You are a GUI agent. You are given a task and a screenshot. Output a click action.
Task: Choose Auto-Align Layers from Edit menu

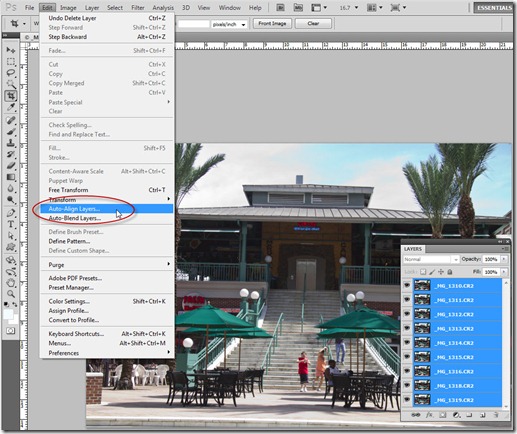(106, 209)
